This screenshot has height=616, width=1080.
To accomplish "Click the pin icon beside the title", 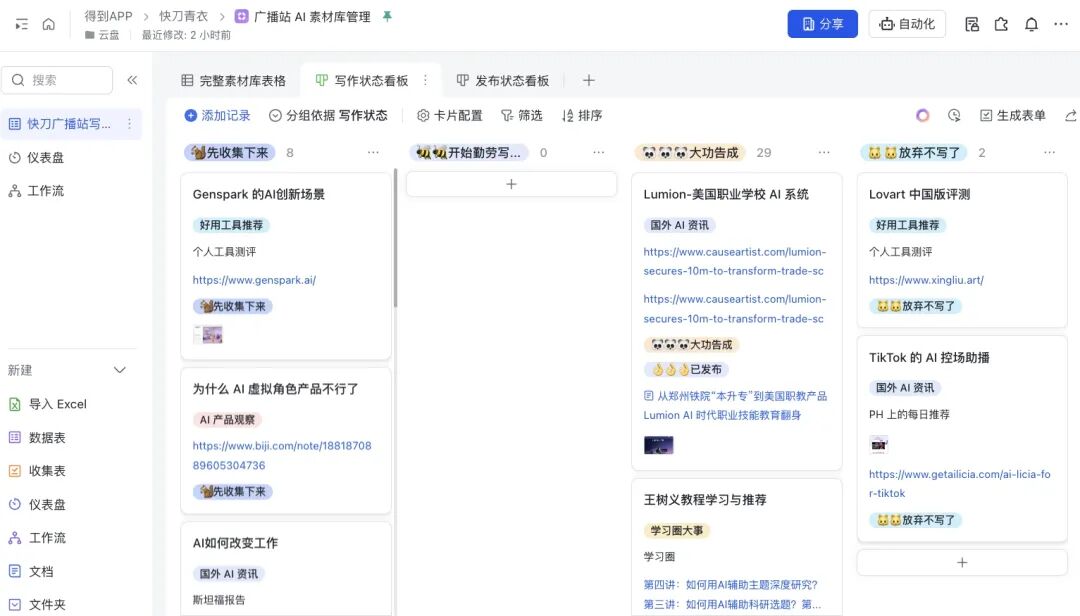I will pos(387,16).
